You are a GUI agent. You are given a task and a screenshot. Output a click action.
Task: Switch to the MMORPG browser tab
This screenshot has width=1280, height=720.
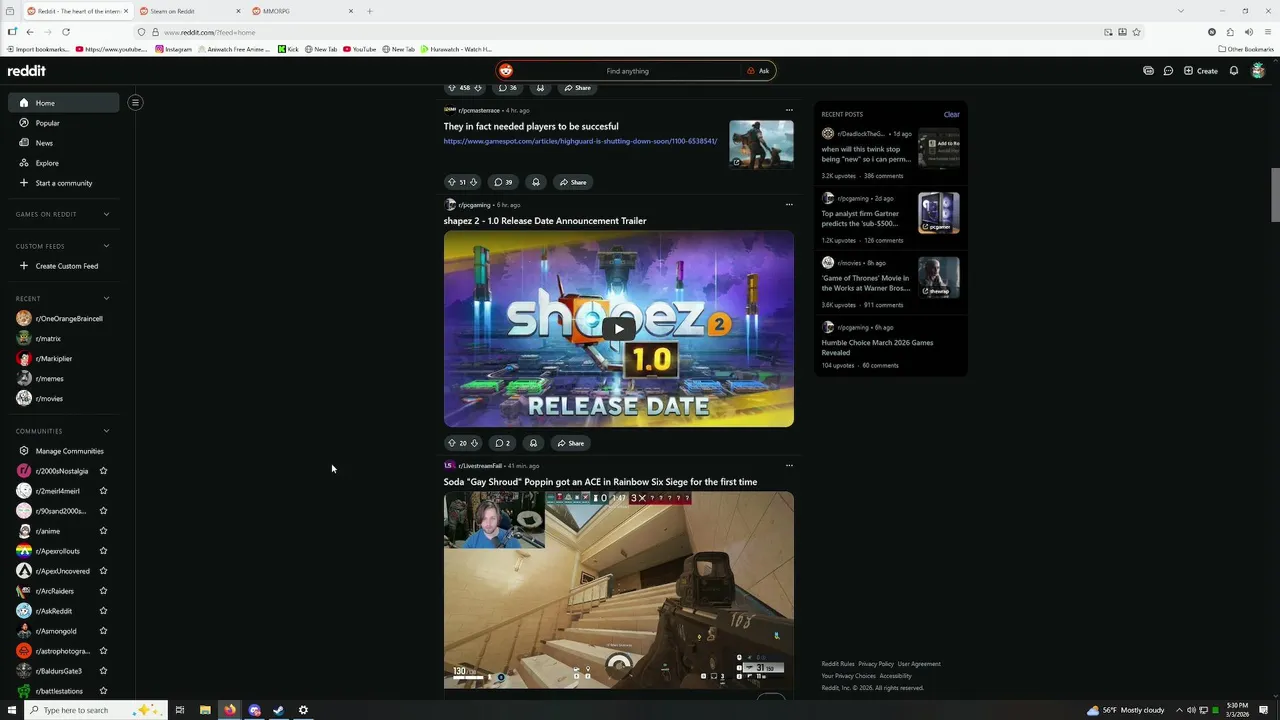pyautogui.click(x=302, y=11)
